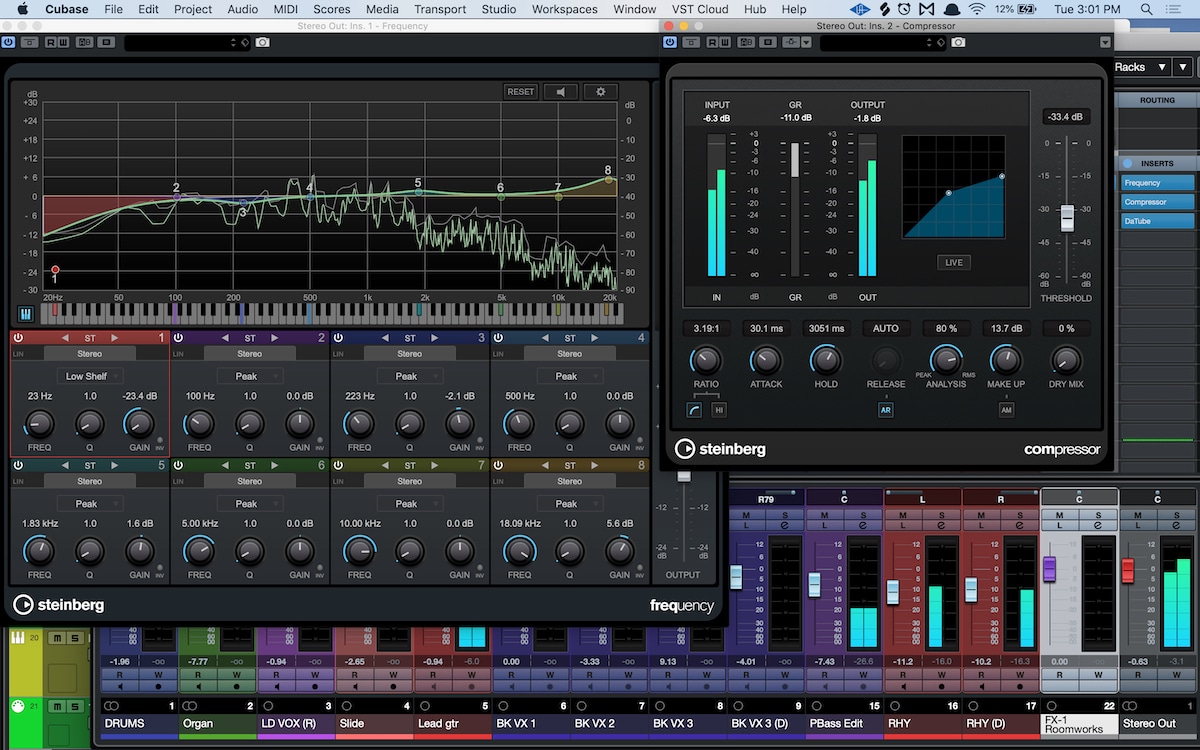Mute the PBass Edit channel

tap(826, 515)
